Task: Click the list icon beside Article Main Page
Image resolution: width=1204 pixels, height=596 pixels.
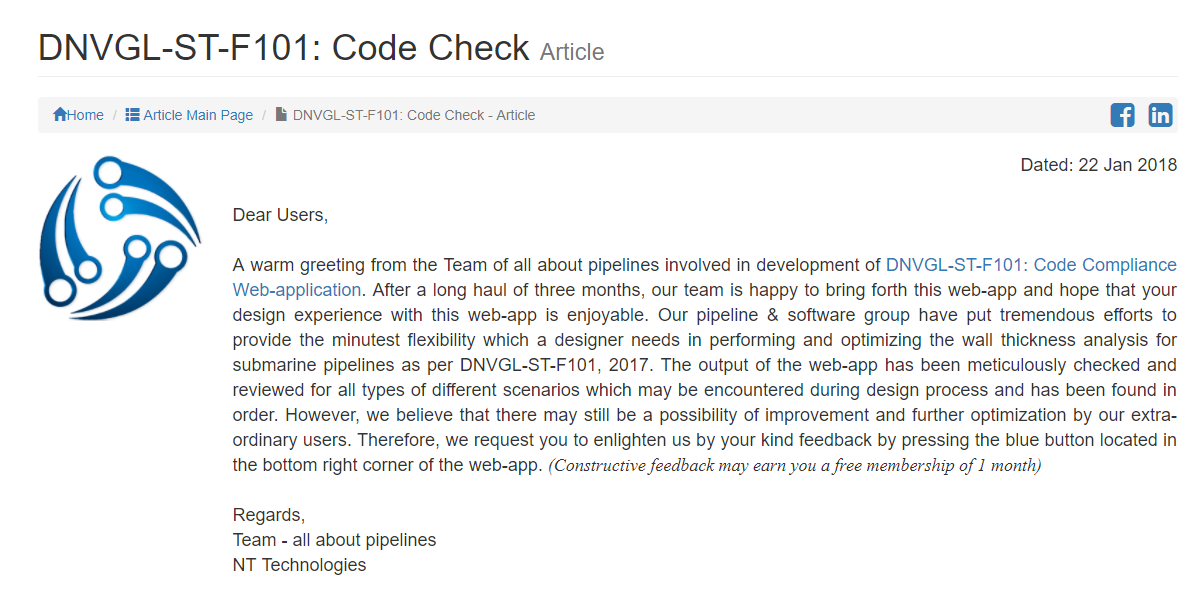Action: pyautogui.click(x=132, y=115)
